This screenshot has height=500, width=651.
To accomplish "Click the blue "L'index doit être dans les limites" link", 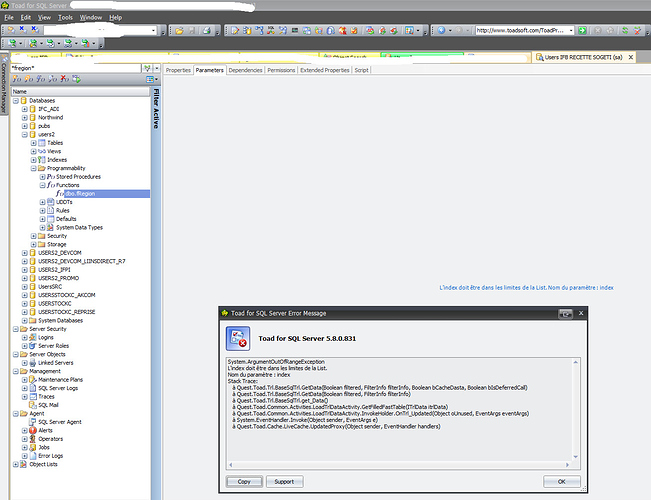I will pos(526,287).
